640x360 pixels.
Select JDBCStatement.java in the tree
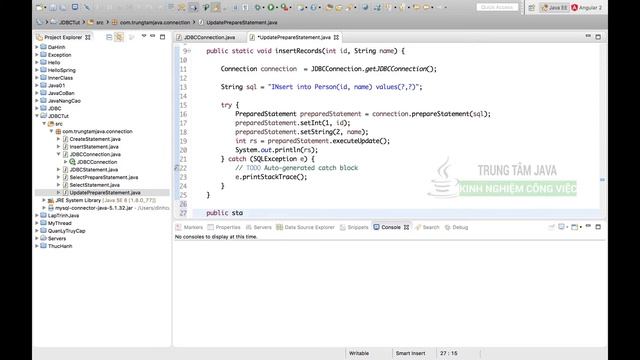[x=93, y=169]
